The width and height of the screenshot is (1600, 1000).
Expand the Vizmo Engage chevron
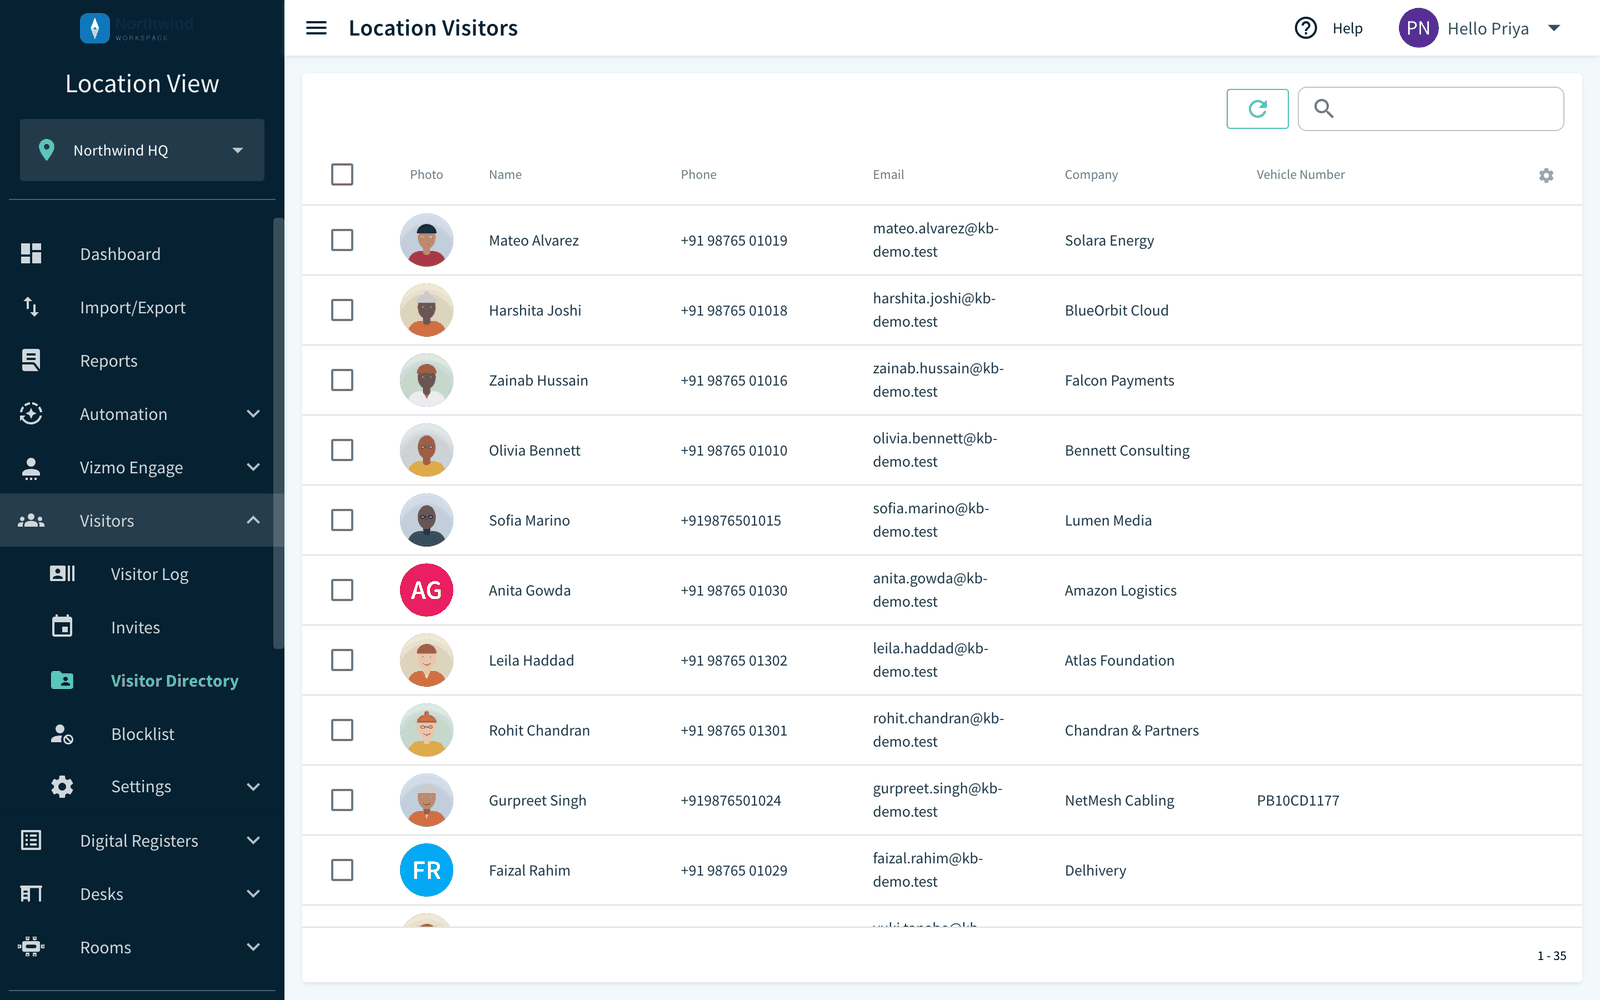(253, 467)
